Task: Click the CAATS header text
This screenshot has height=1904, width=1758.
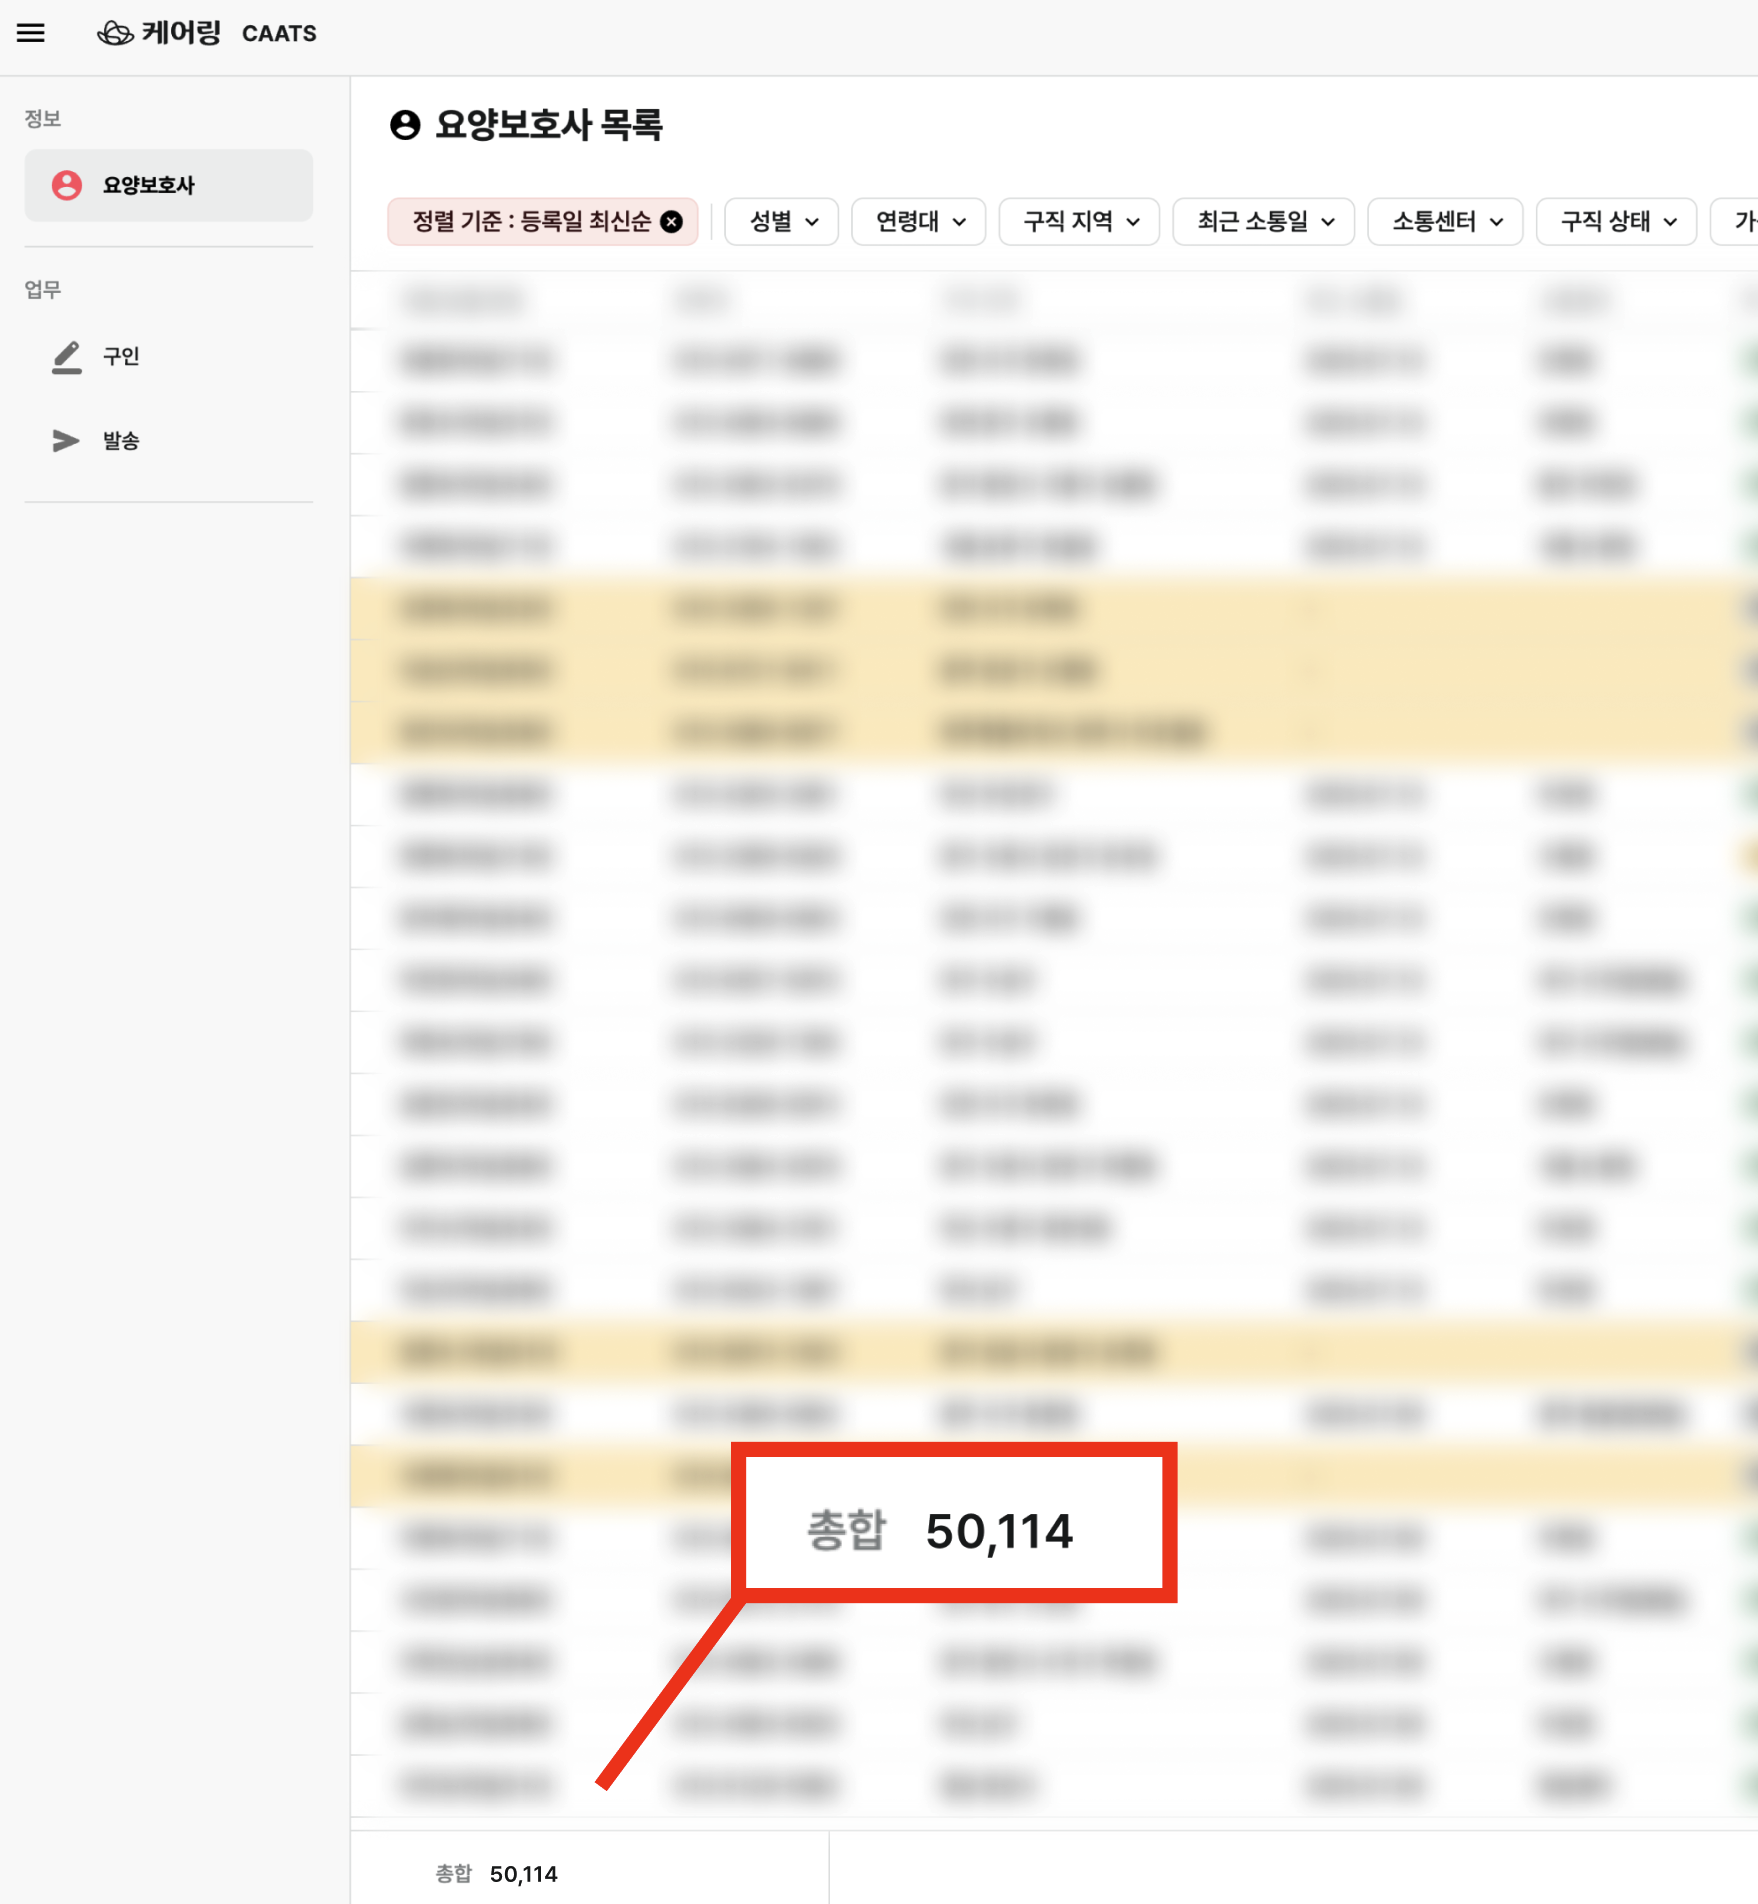Action: coord(279,34)
